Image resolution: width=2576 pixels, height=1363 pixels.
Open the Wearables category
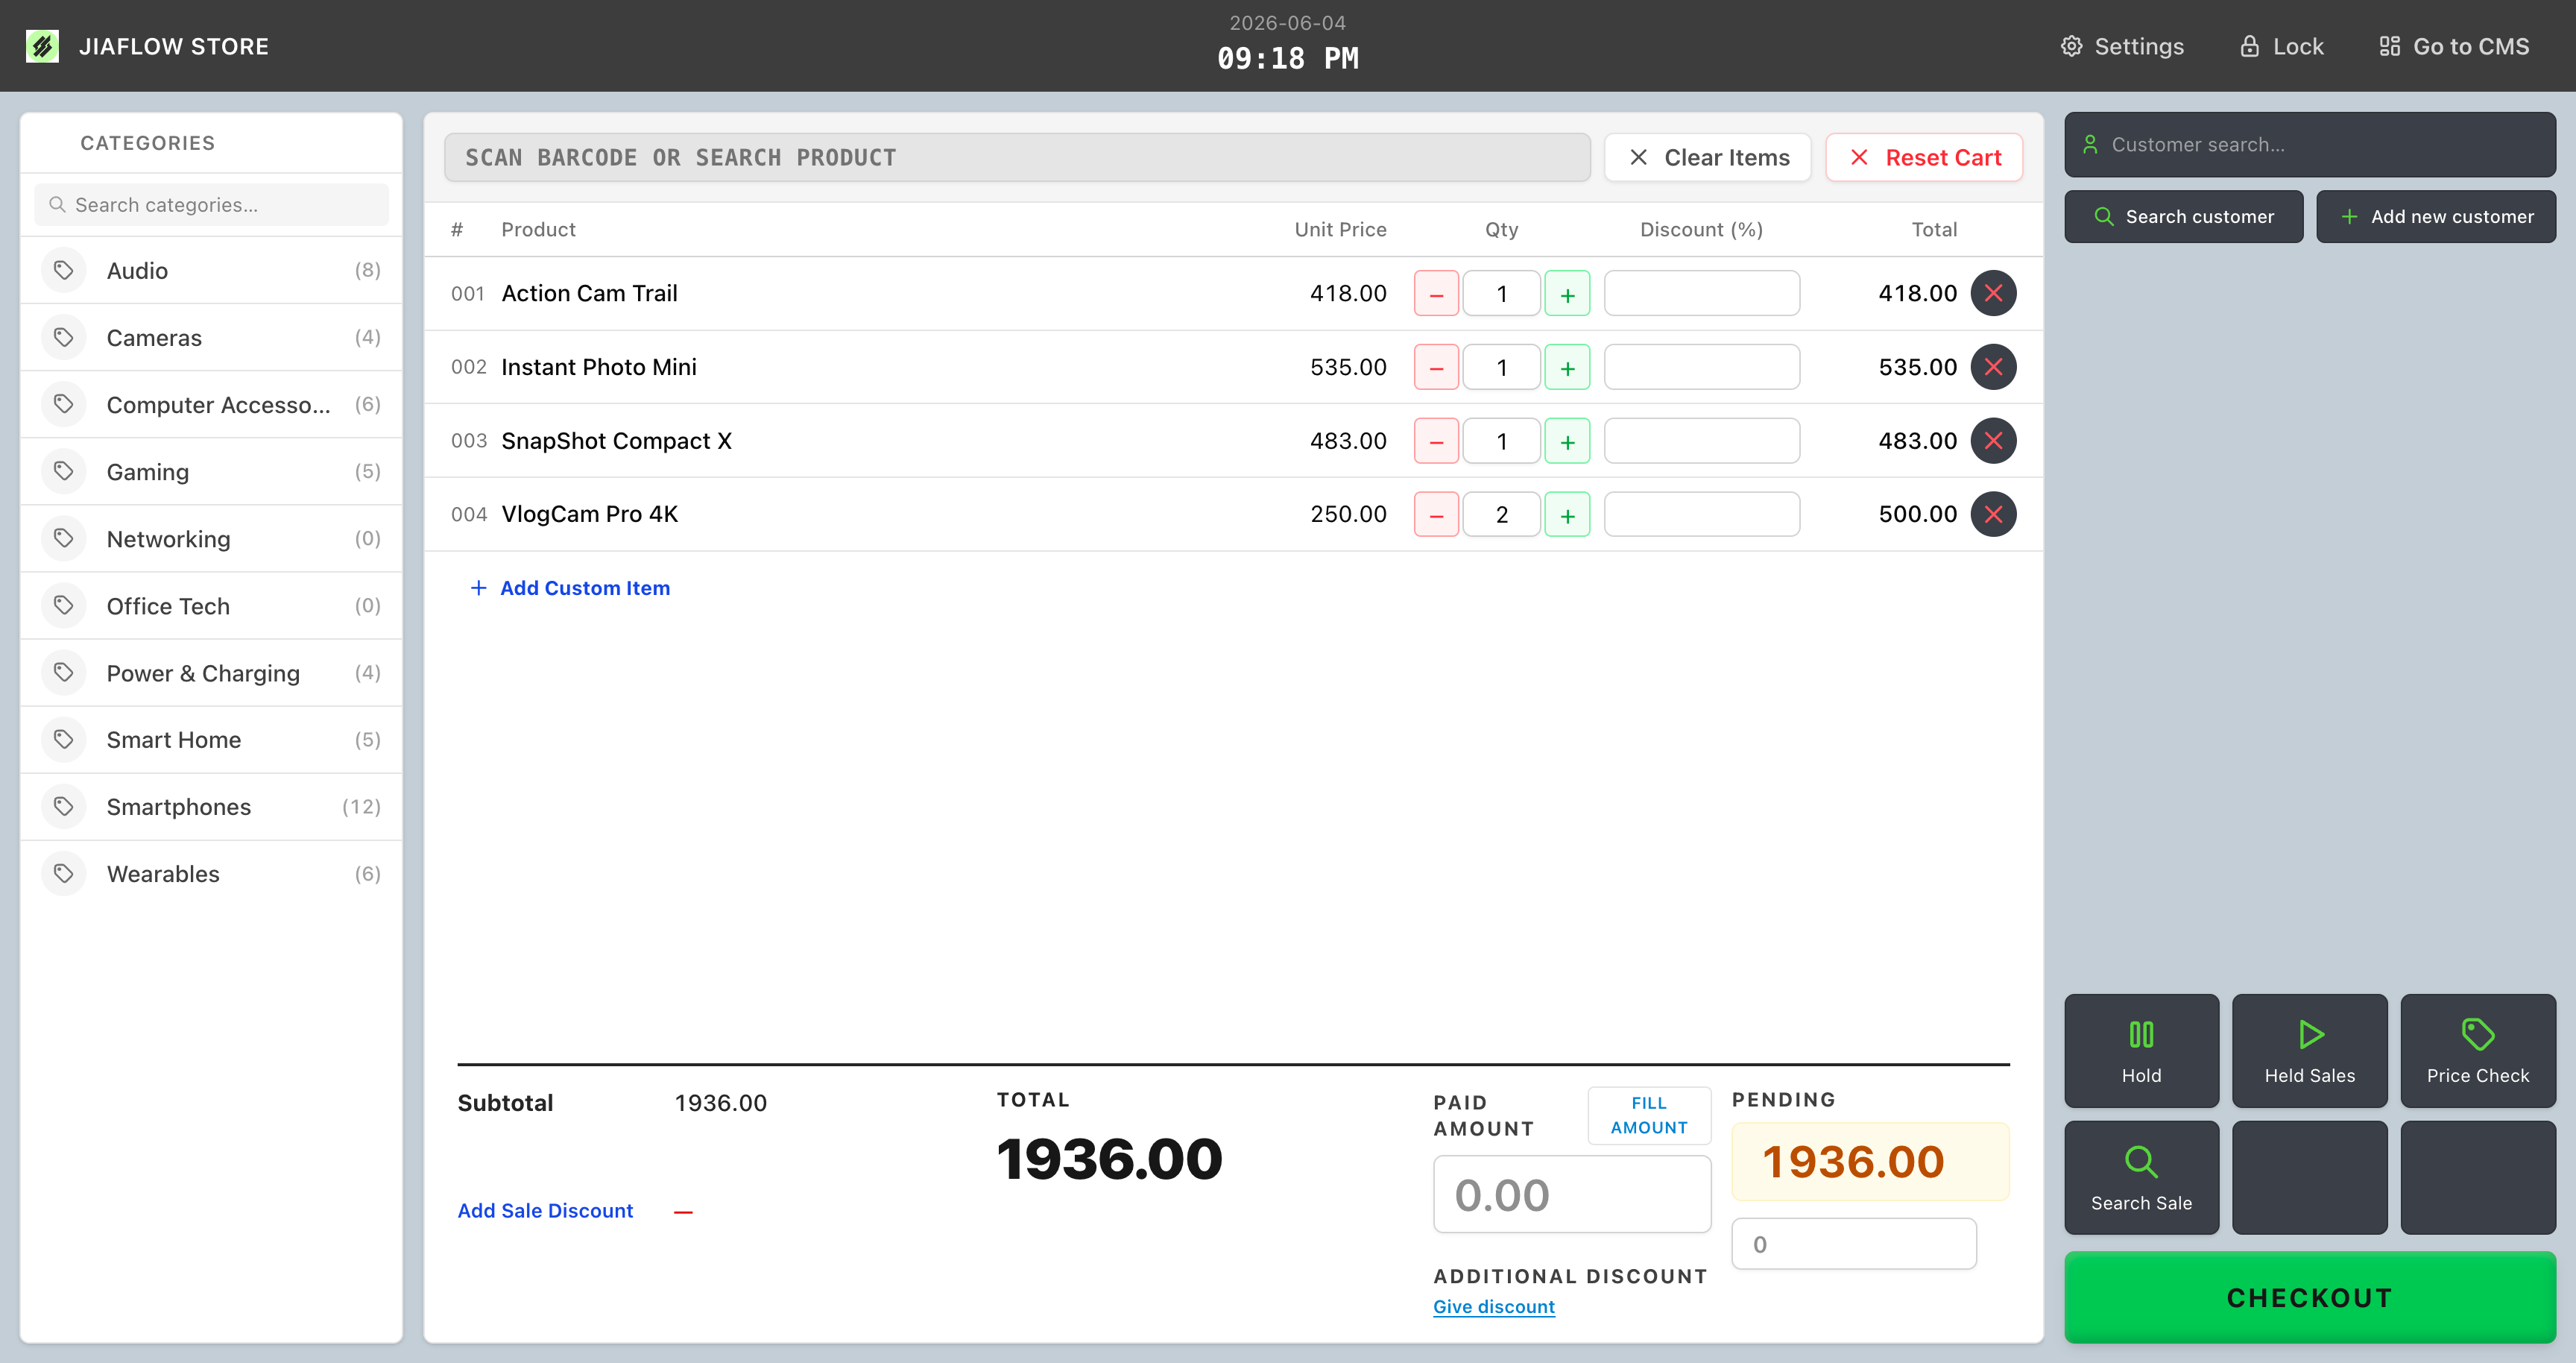[x=211, y=873]
